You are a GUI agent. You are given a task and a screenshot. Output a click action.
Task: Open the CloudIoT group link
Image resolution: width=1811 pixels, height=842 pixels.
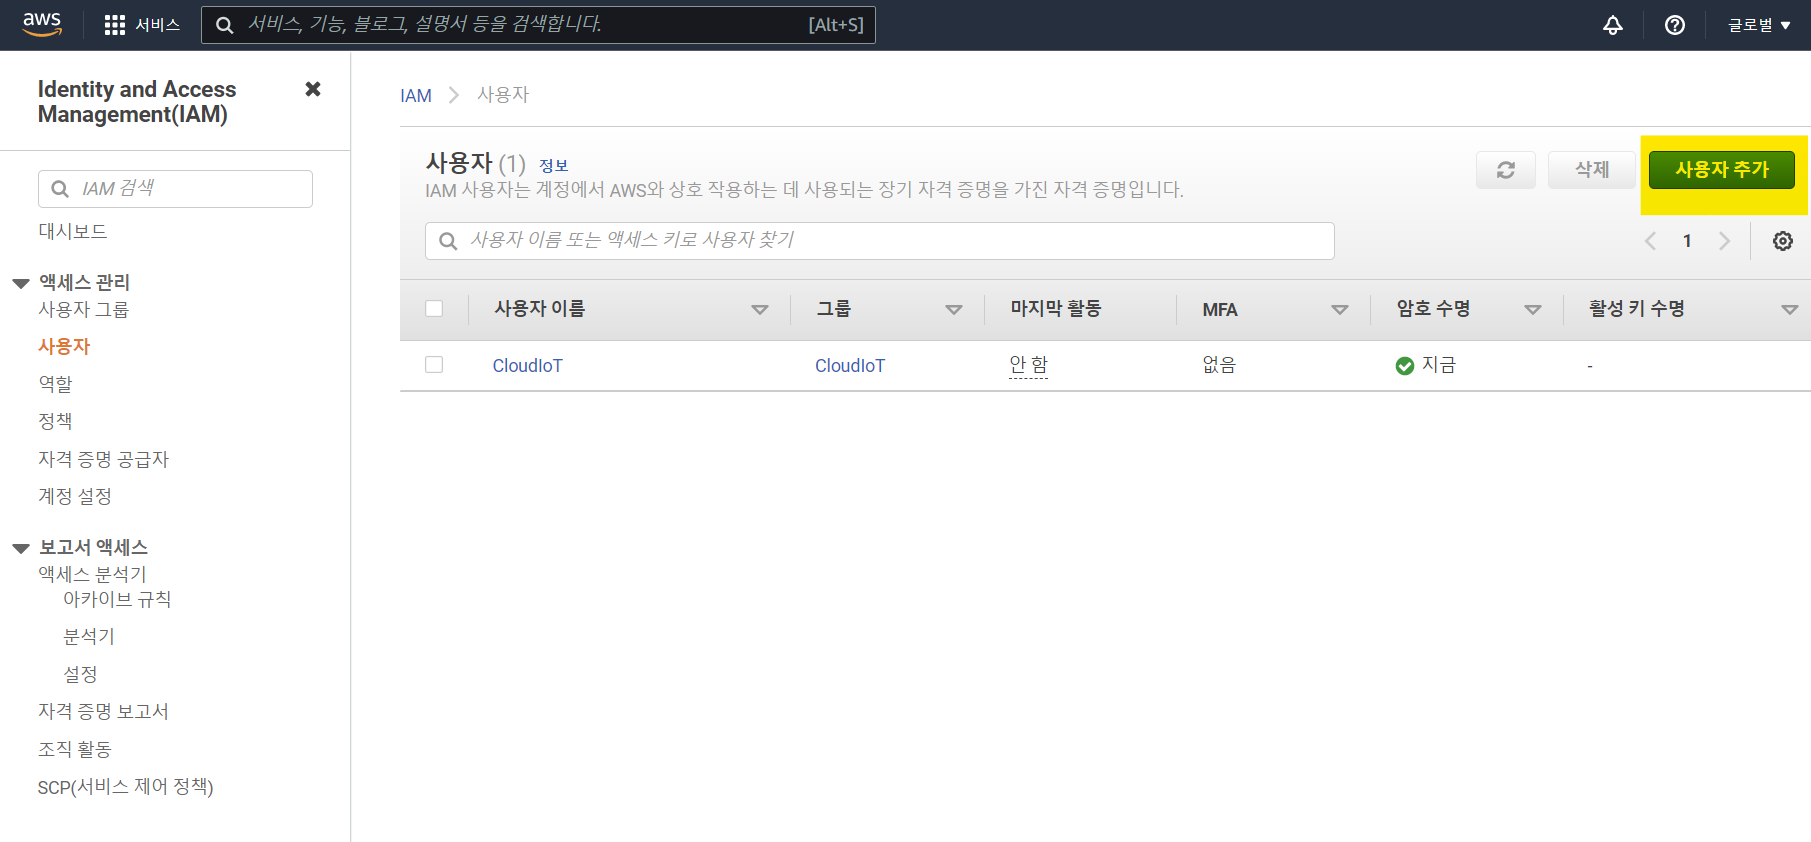click(x=850, y=366)
